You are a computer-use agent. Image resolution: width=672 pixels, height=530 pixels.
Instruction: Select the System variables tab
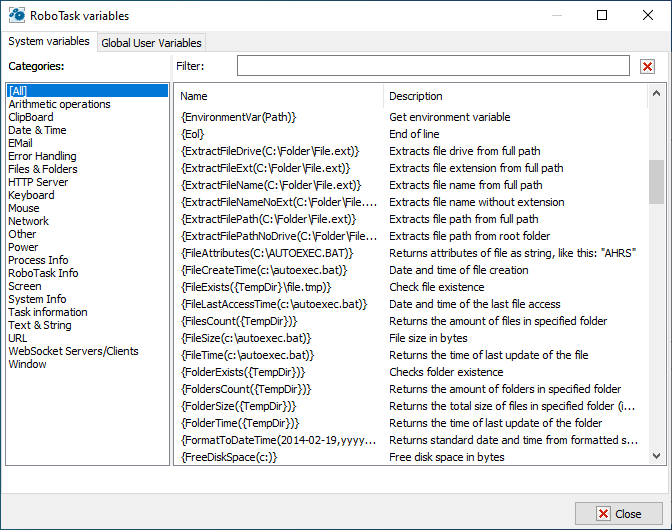pyautogui.click(x=49, y=42)
